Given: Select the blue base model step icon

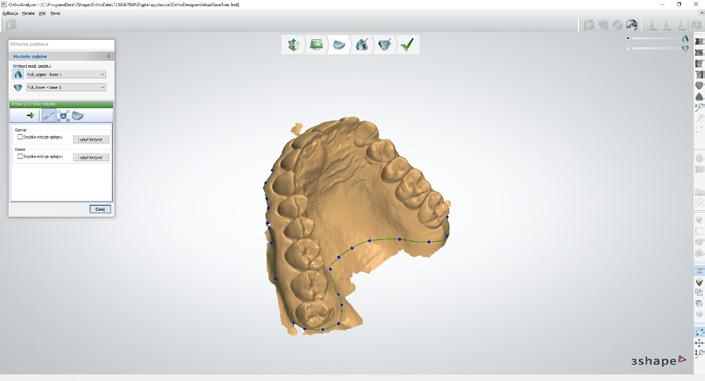Looking at the screenshot, I should [x=339, y=45].
